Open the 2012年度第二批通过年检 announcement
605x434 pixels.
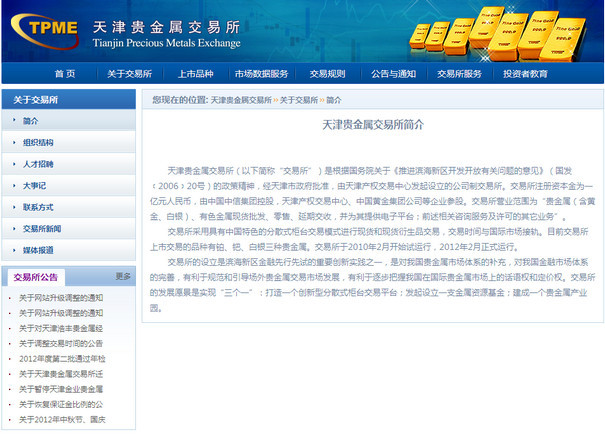(61, 358)
